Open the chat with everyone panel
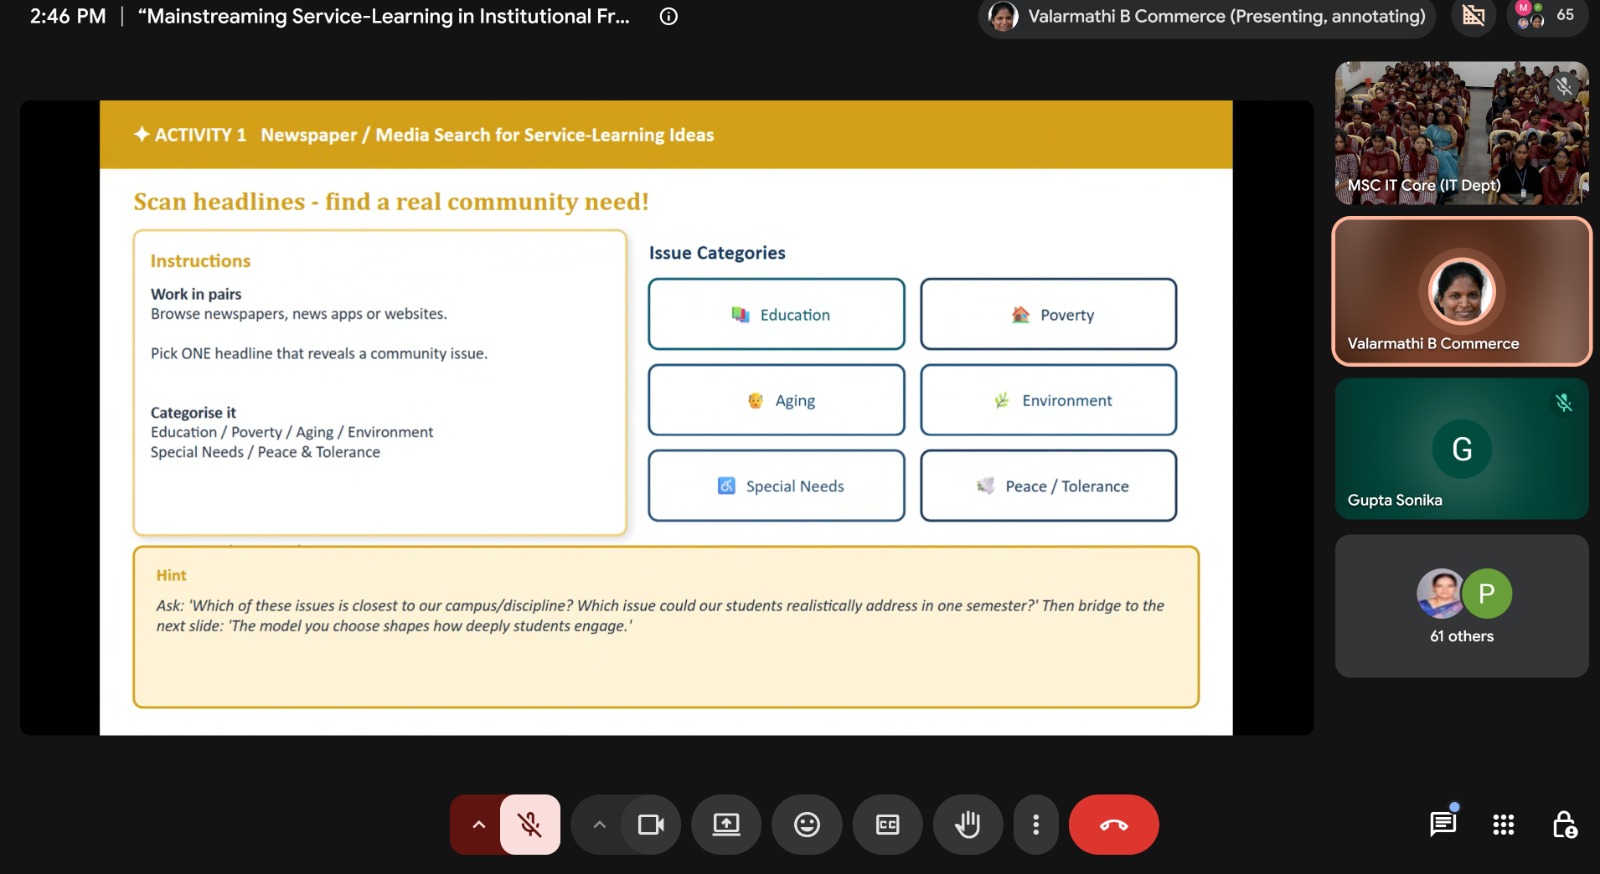The height and width of the screenshot is (874, 1600). (1443, 824)
